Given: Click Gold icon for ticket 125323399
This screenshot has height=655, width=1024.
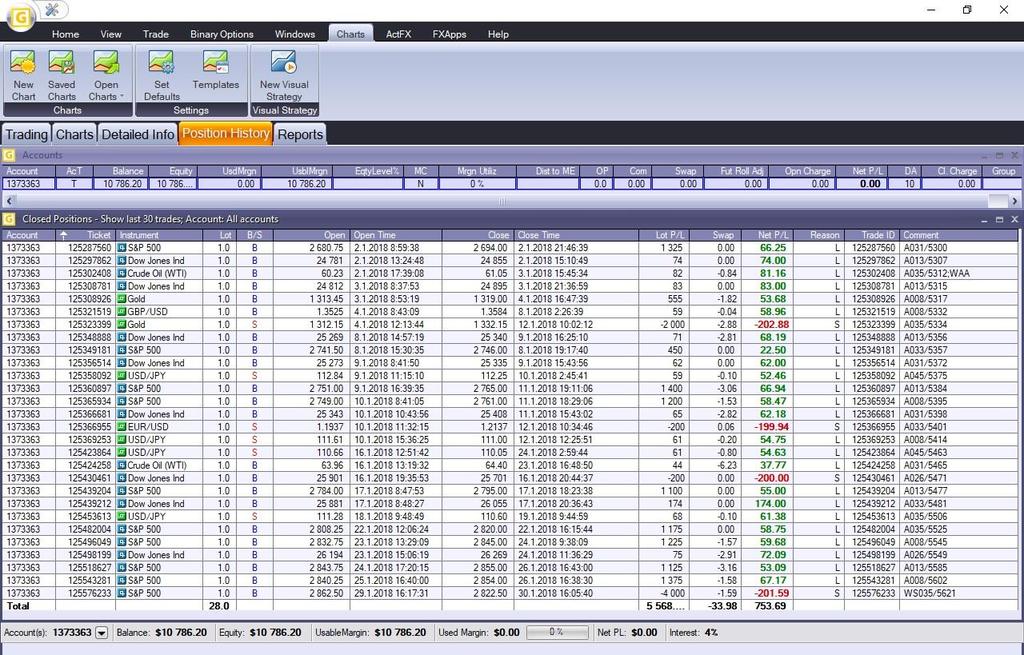Looking at the screenshot, I should coord(121,325).
